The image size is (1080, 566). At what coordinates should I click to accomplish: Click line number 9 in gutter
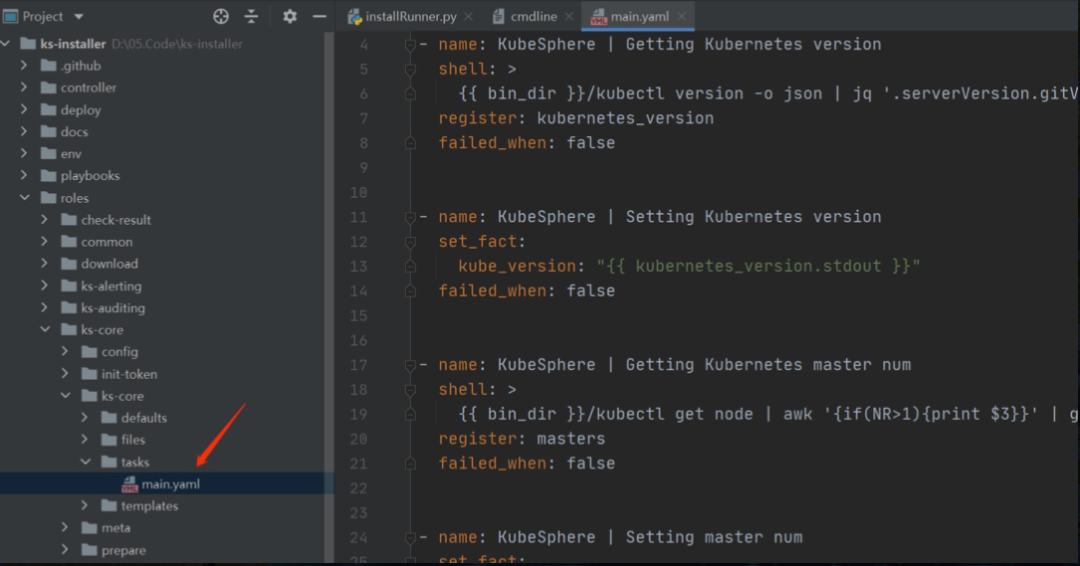364,168
